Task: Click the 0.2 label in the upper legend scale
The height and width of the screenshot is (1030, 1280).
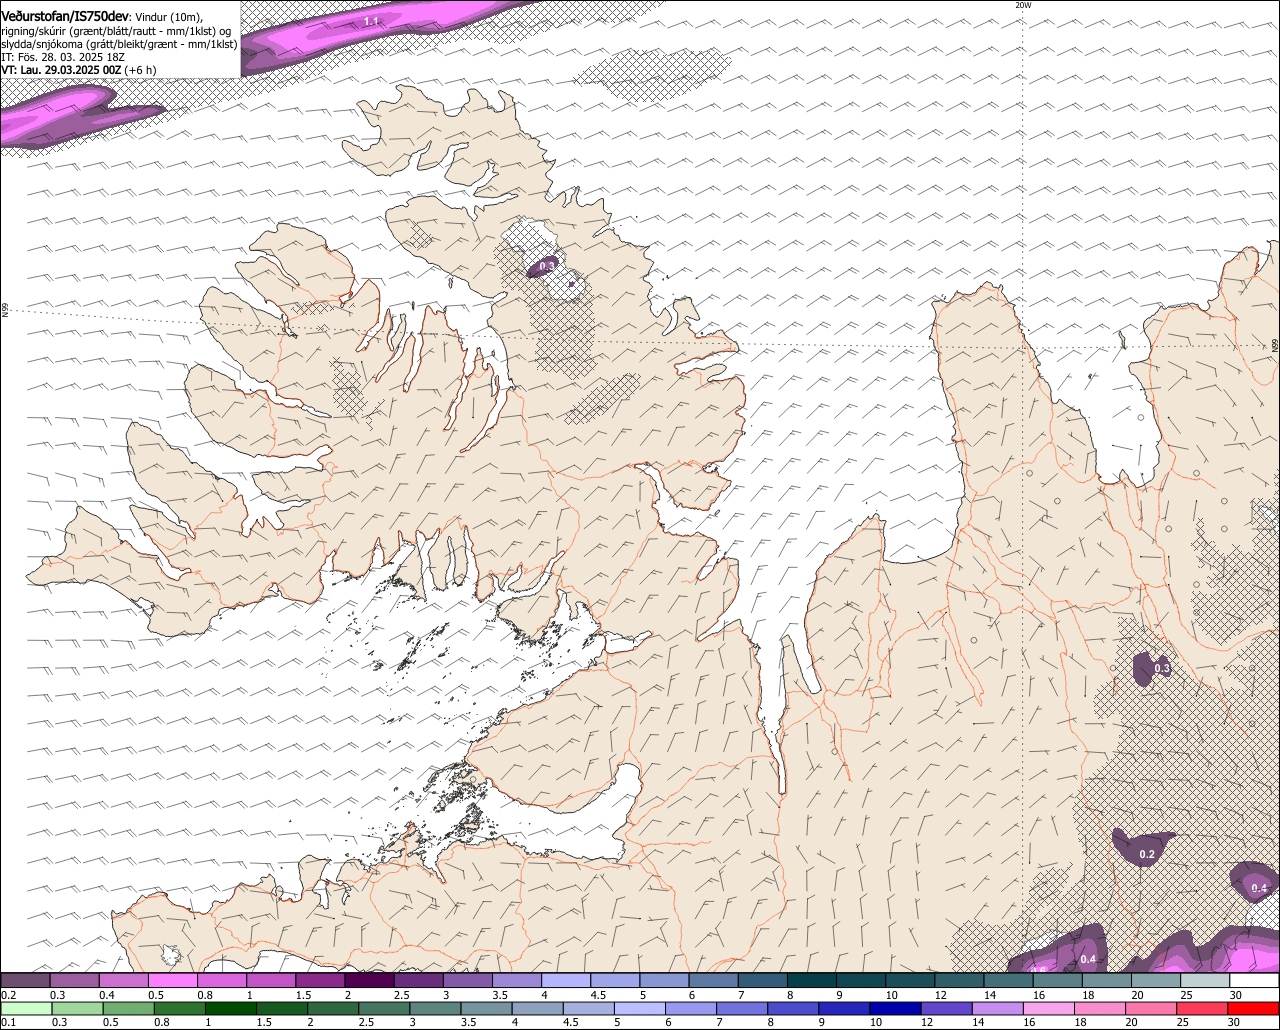Action: click(x=9, y=995)
